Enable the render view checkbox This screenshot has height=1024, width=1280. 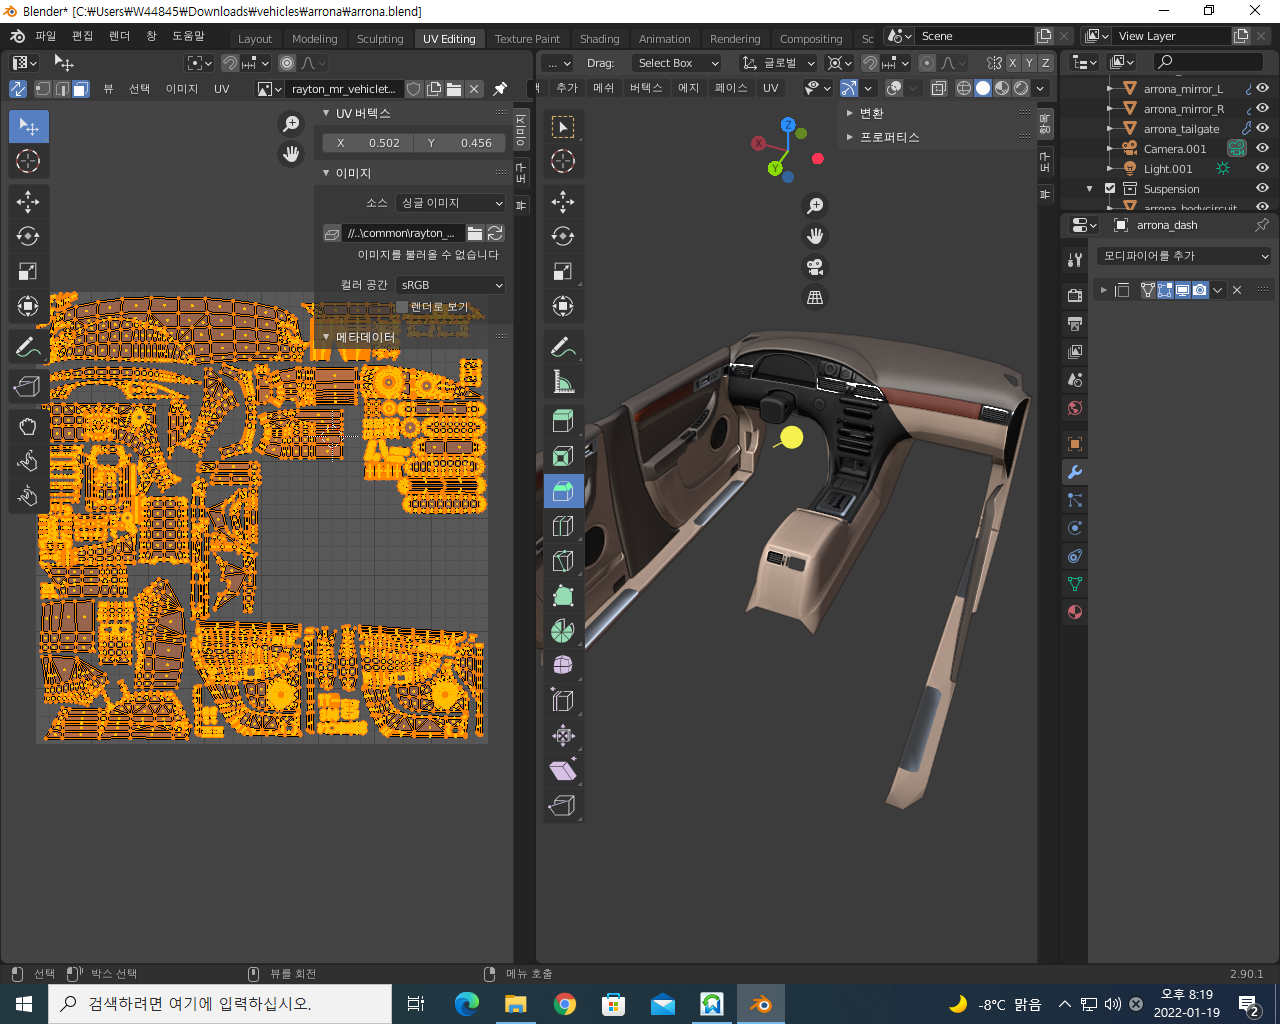pyautogui.click(x=402, y=307)
